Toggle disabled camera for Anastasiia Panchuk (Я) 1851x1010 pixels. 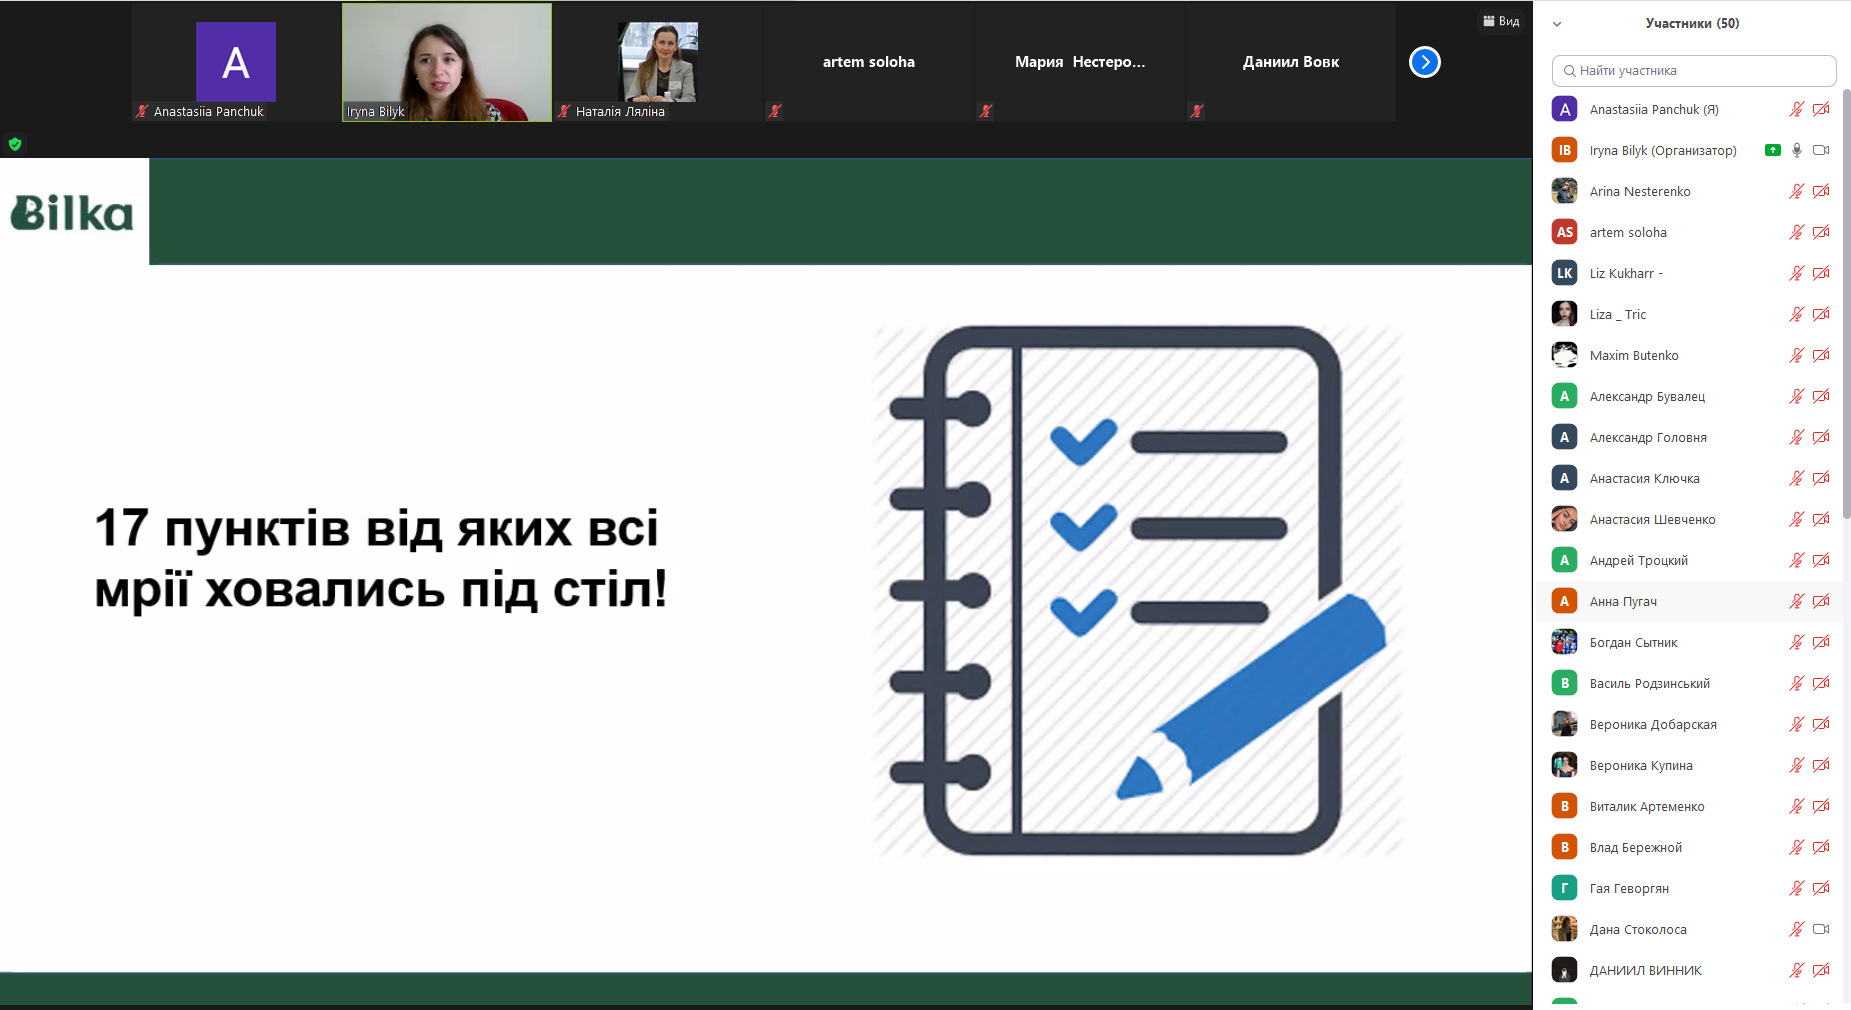(x=1821, y=109)
